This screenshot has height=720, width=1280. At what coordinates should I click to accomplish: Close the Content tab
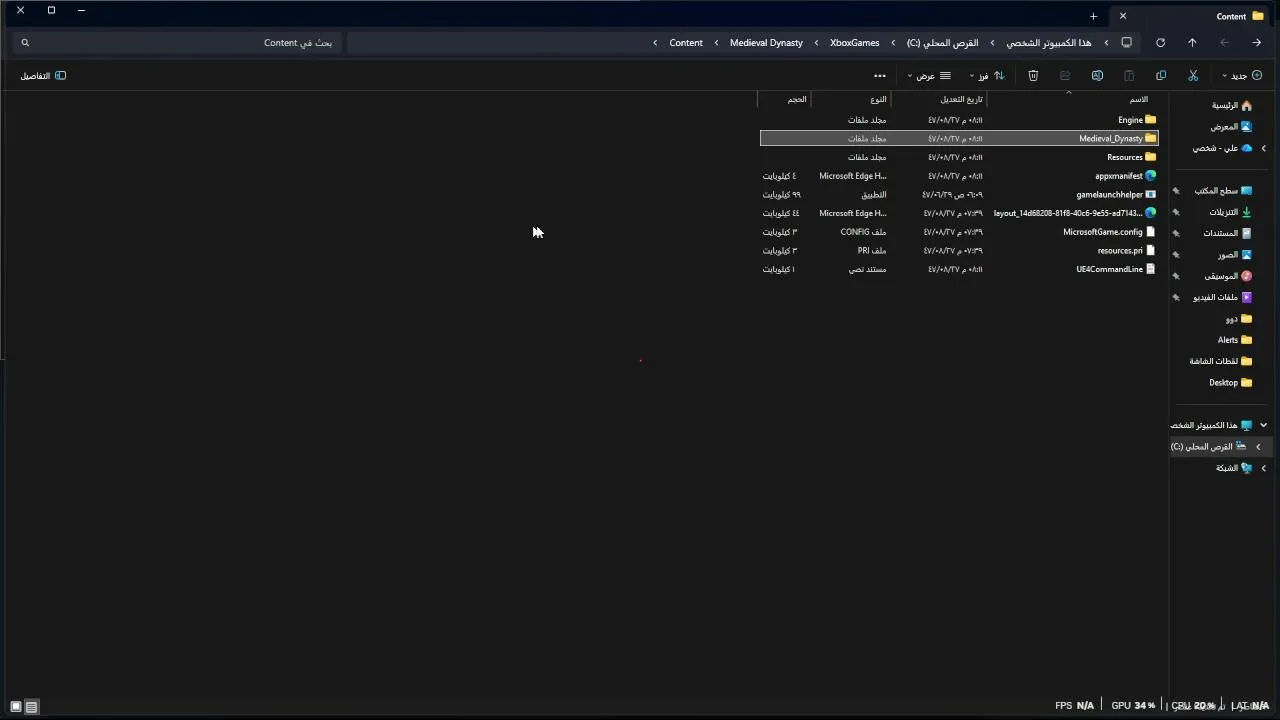[x=1123, y=16]
